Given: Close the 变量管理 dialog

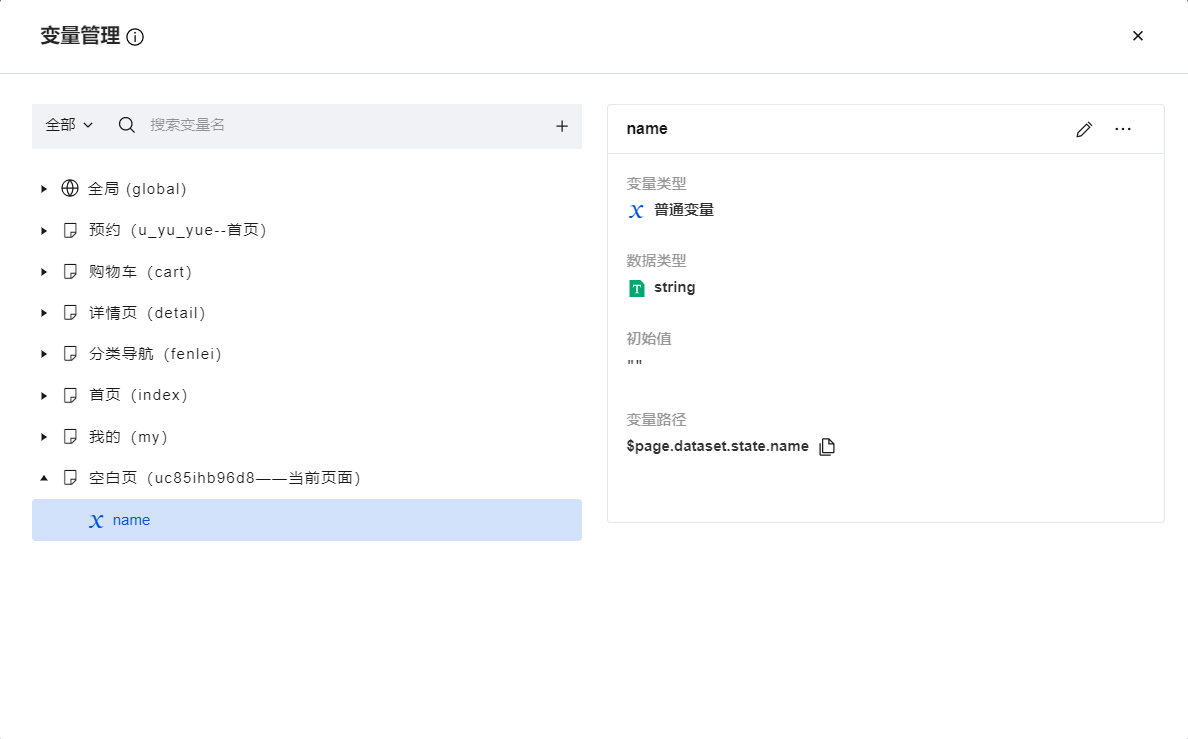Looking at the screenshot, I should pos(1138,35).
